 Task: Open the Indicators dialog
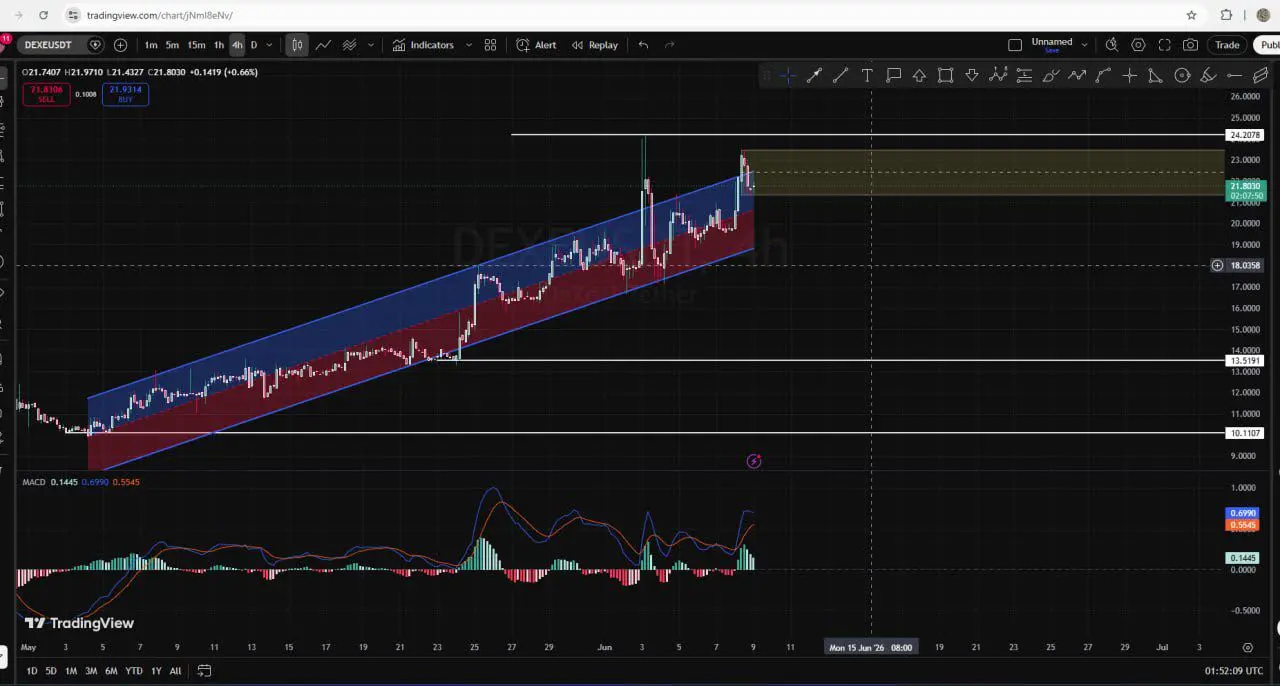[423, 45]
